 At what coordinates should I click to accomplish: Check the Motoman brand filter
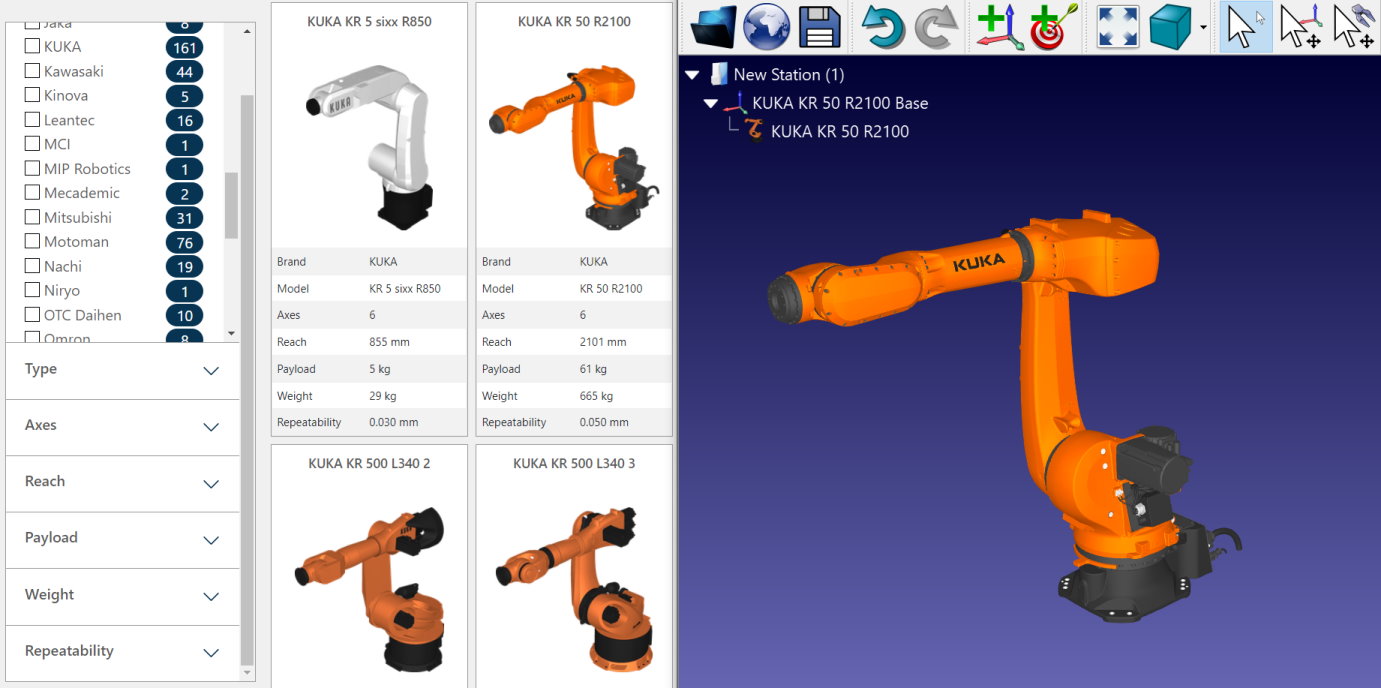pos(32,241)
